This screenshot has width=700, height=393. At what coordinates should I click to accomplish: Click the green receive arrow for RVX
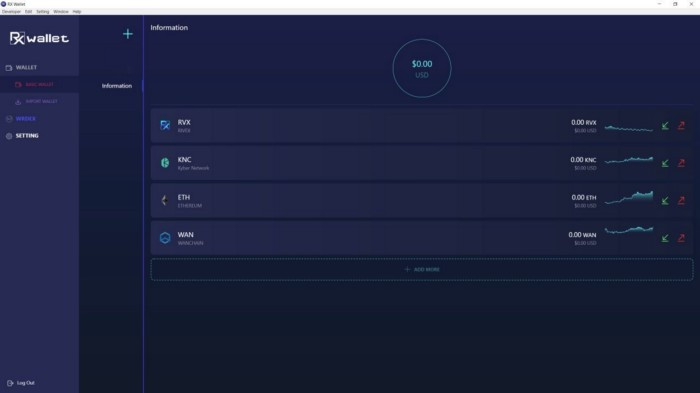(665, 126)
